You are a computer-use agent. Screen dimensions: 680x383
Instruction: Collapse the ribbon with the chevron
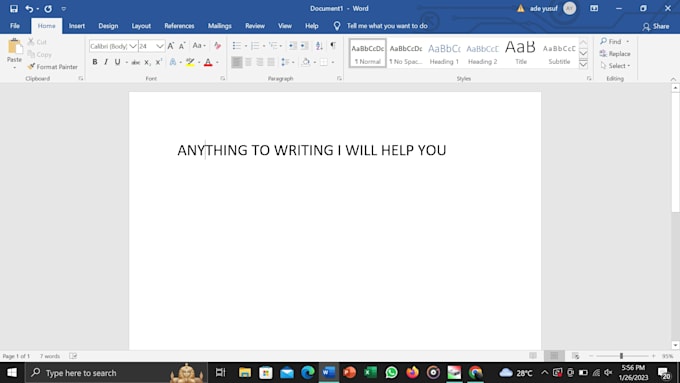pos(673,79)
